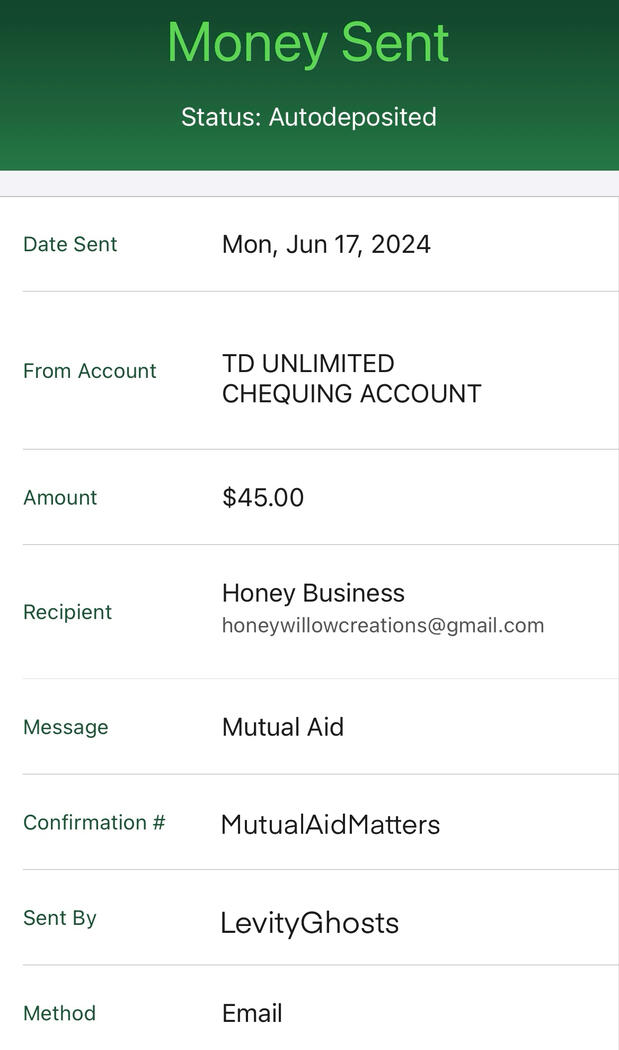This screenshot has height=1050, width=619.
Task: Tap the Money Sent header title
Action: (x=308, y=42)
